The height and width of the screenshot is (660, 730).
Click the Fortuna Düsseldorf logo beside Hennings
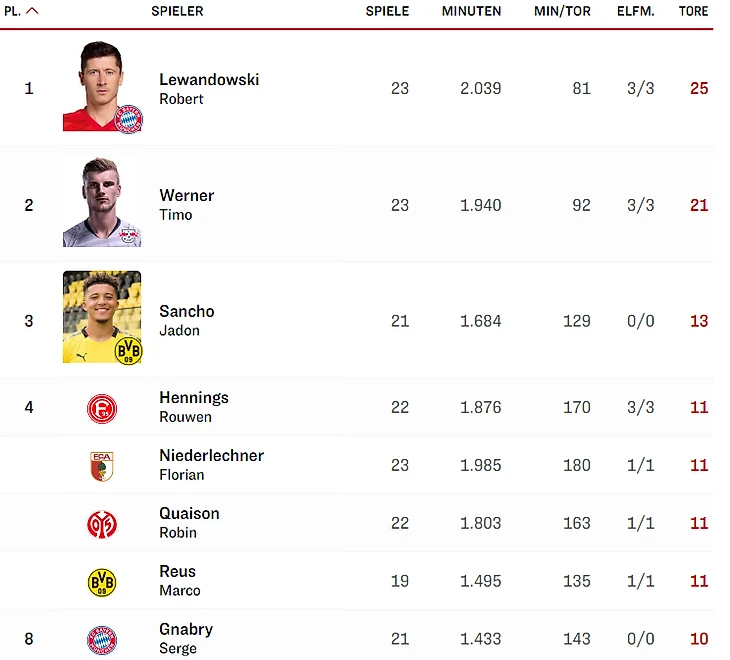tap(102, 409)
